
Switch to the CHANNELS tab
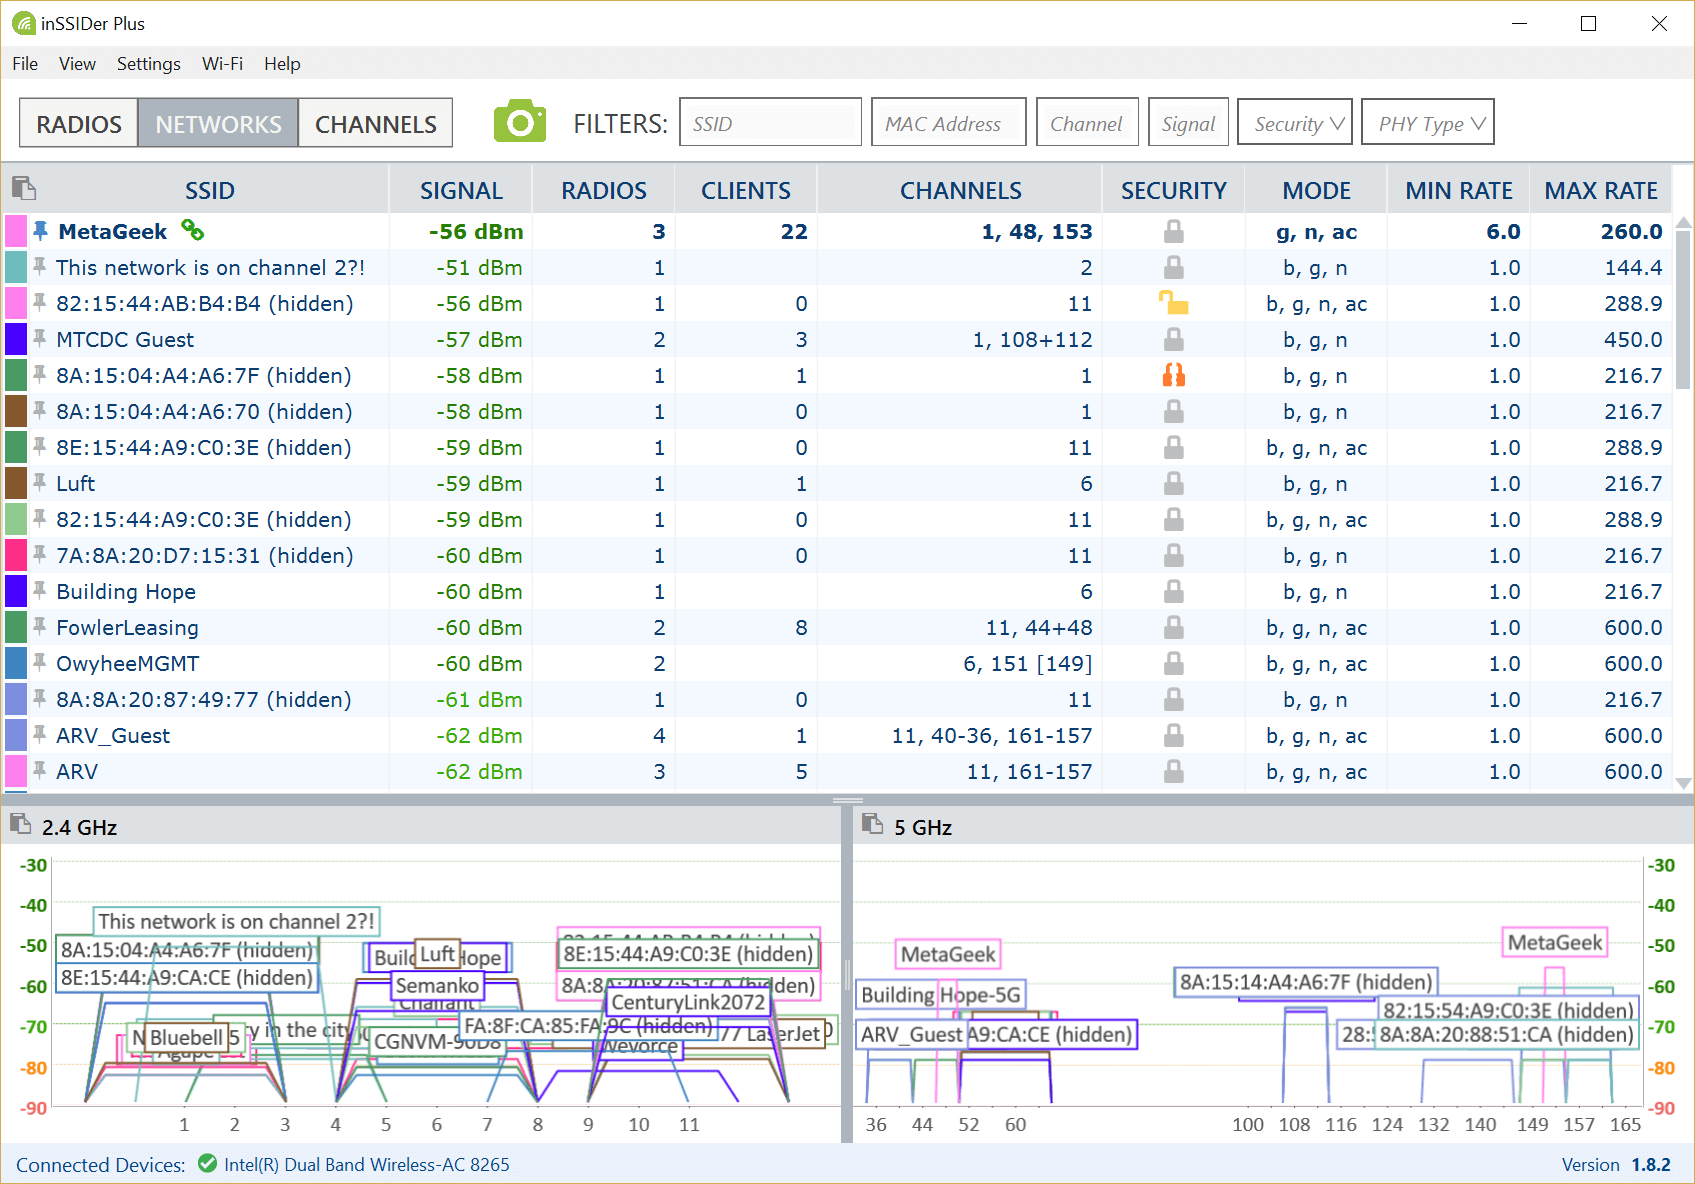(375, 124)
